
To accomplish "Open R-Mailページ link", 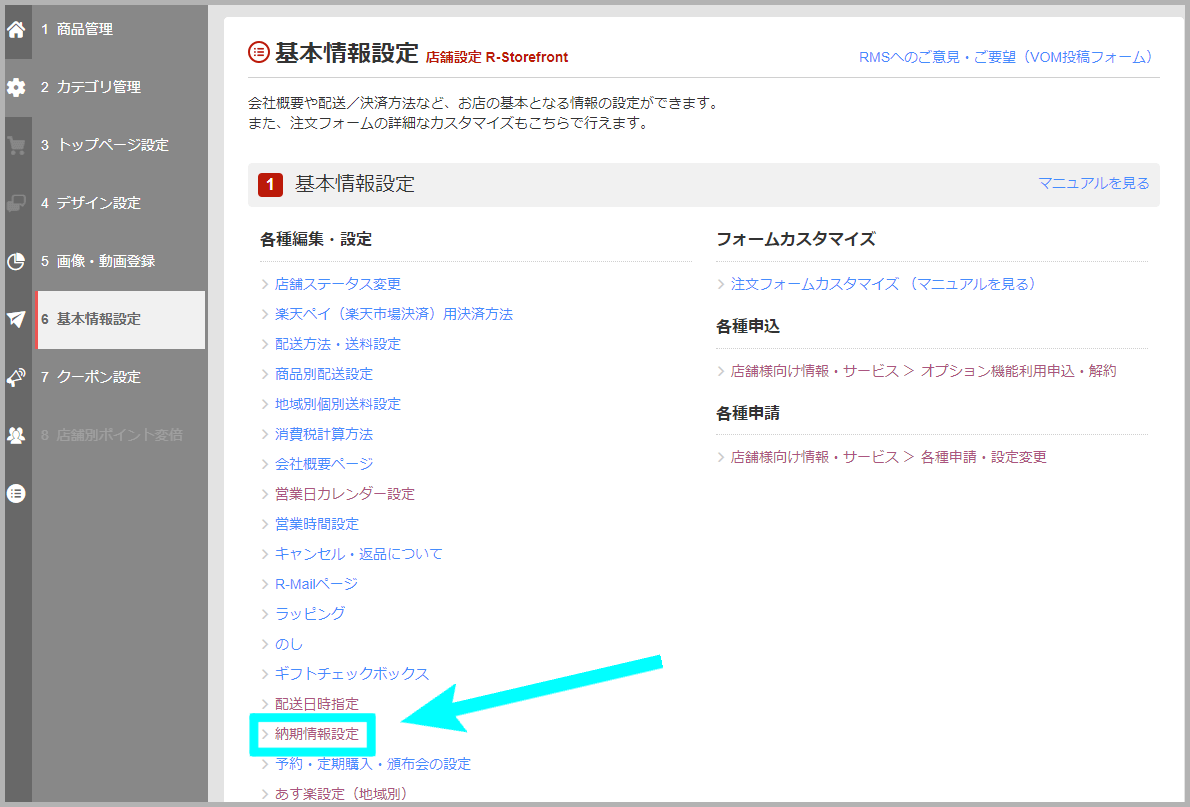I will [316, 584].
